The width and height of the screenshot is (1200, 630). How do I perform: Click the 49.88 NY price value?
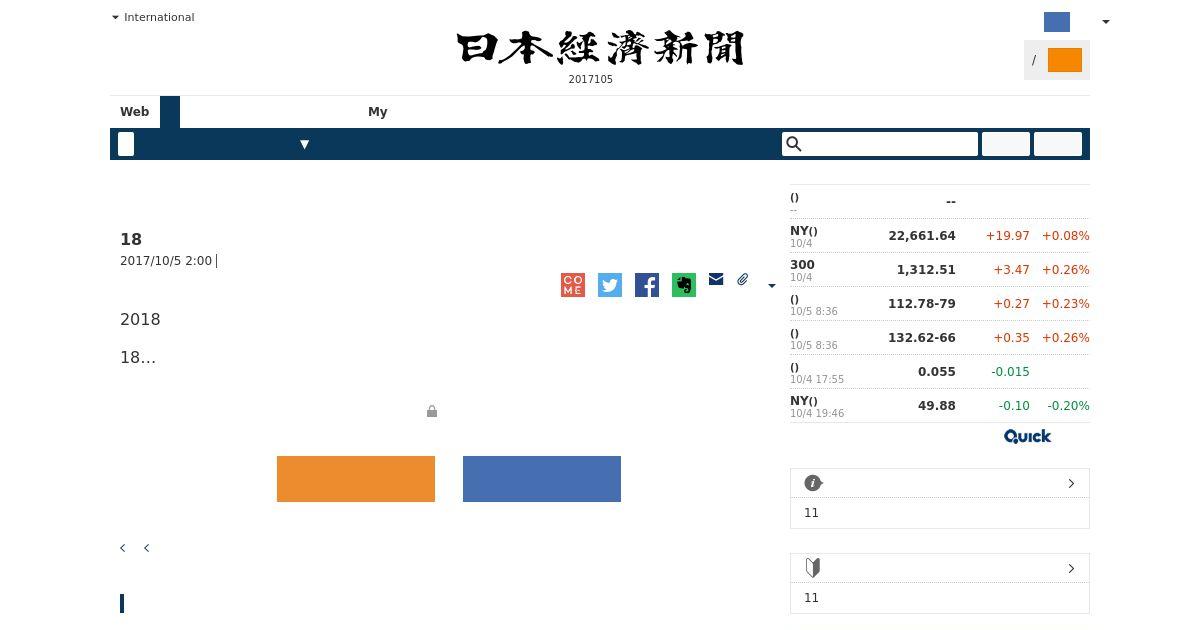(937, 406)
